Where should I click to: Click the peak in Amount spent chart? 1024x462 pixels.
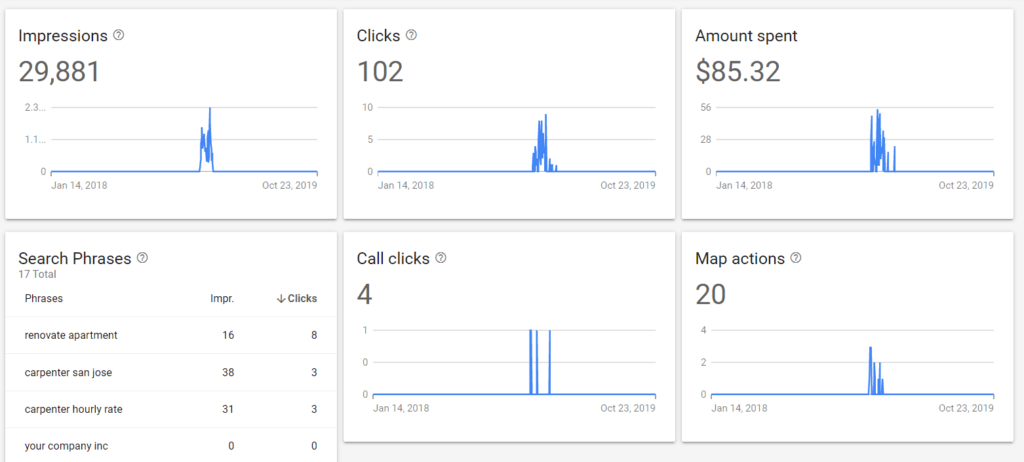(x=877, y=112)
